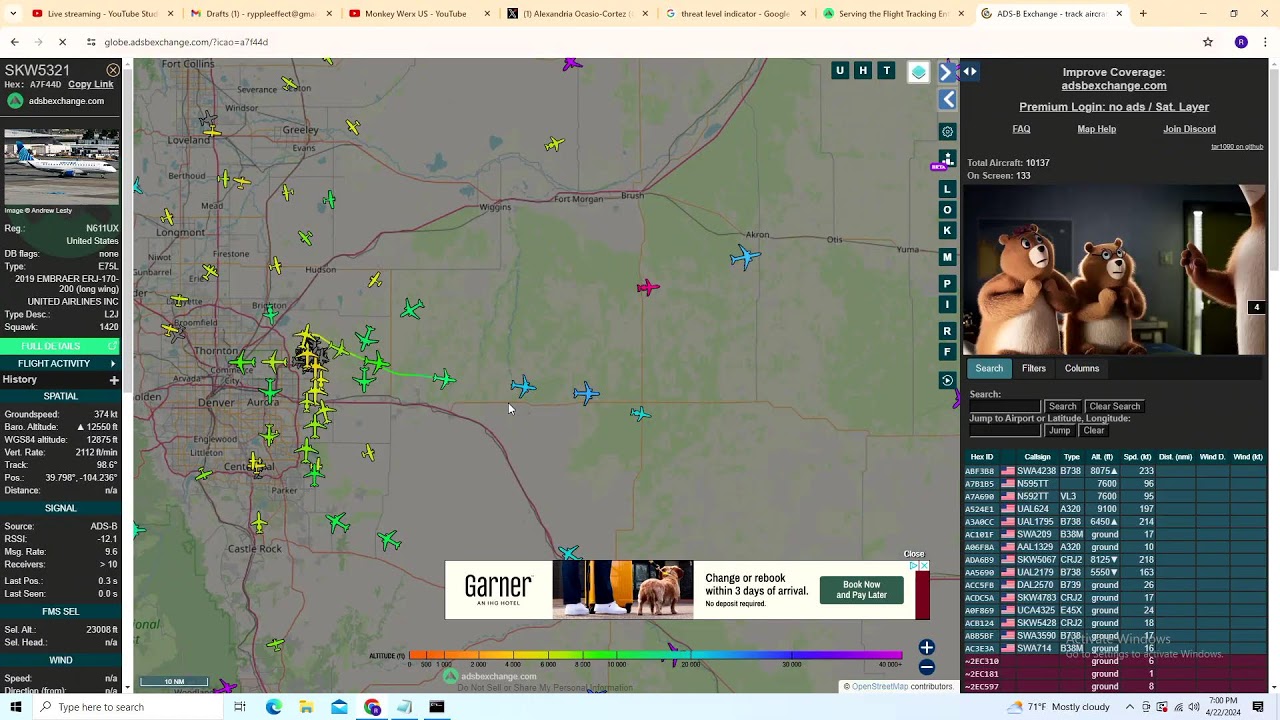Switch to the Search tab

click(989, 368)
